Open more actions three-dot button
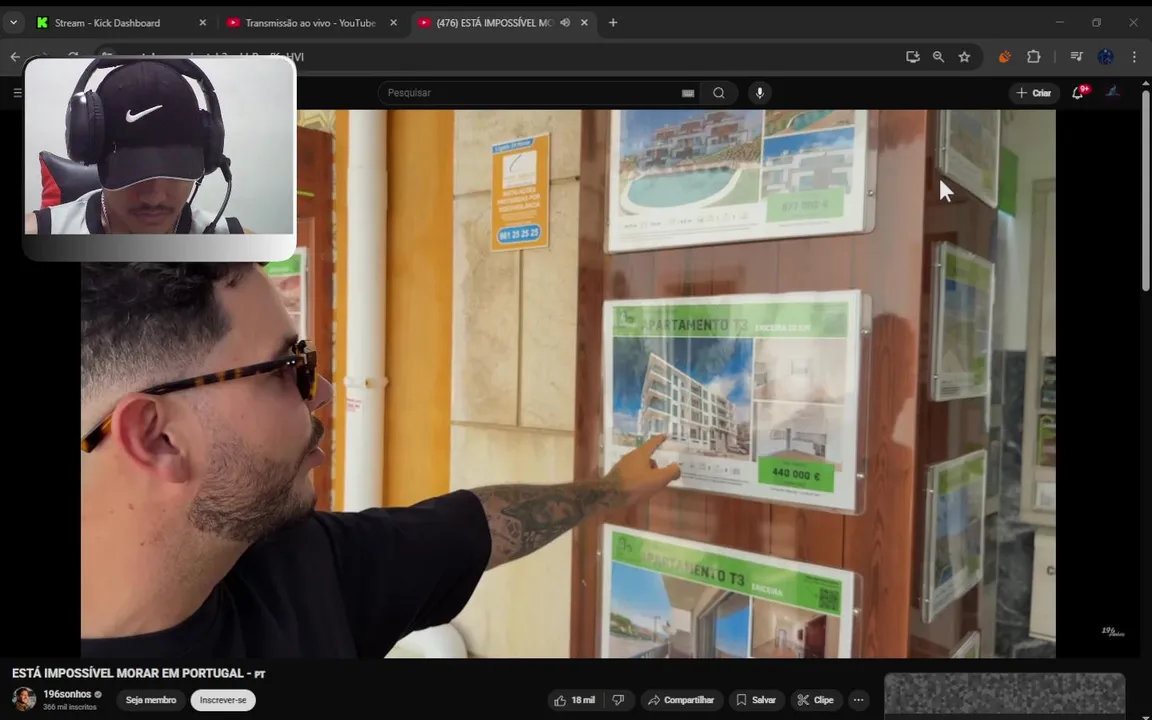The image size is (1152, 720). tap(858, 700)
